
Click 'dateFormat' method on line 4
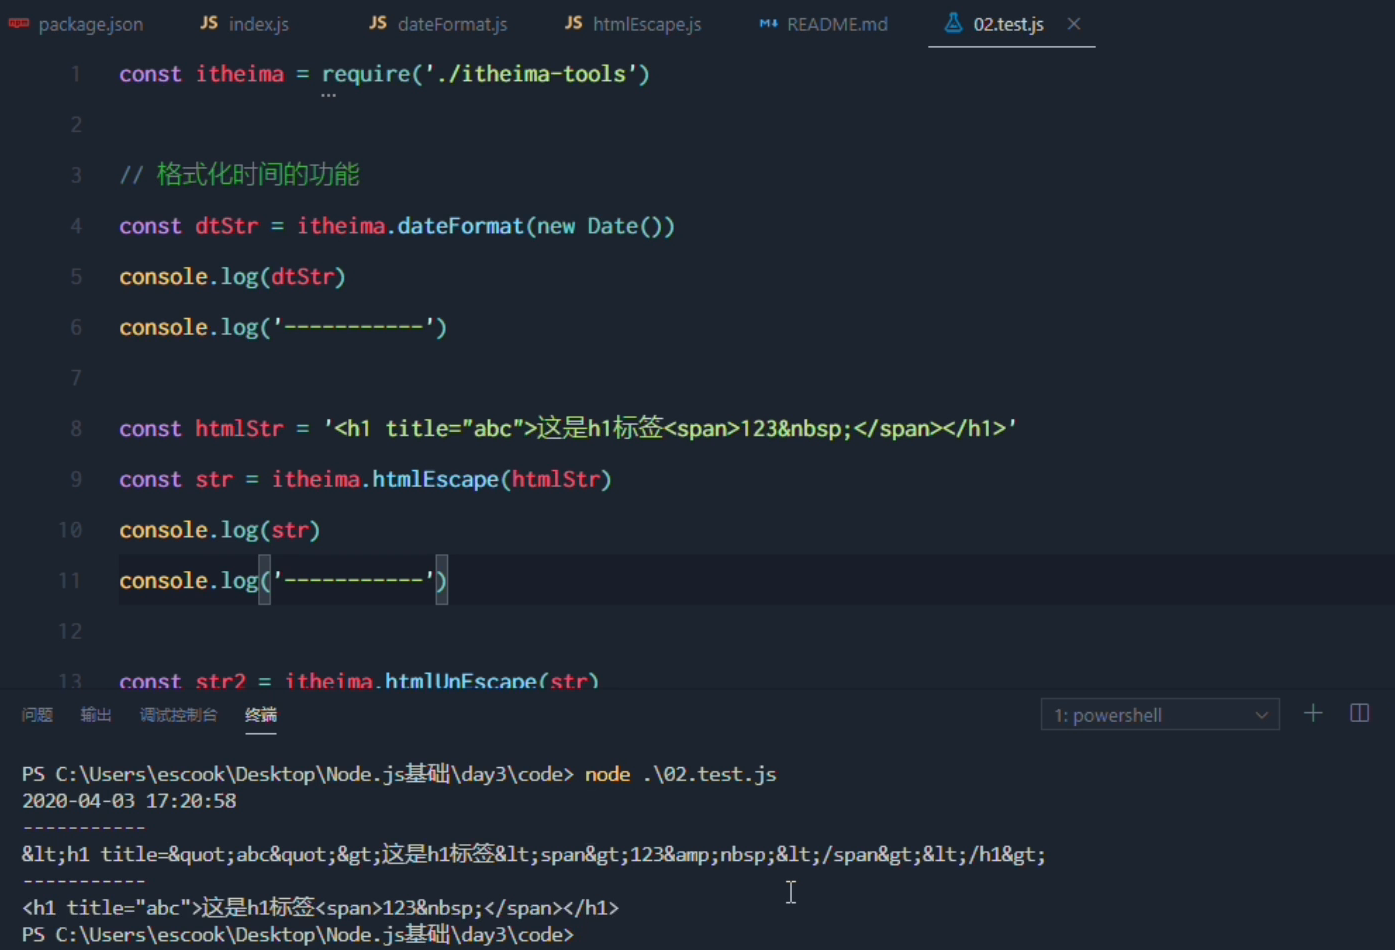460,226
